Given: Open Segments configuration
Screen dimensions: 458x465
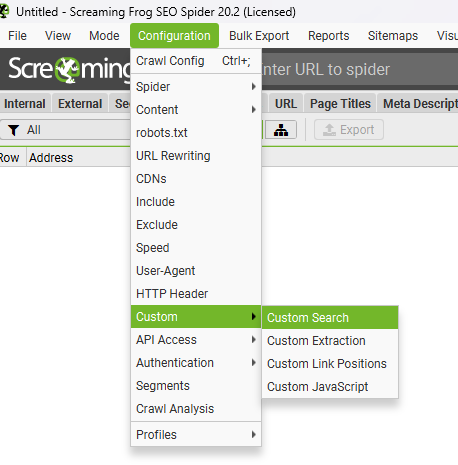Looking at the screenshot, I should [196, 386].
